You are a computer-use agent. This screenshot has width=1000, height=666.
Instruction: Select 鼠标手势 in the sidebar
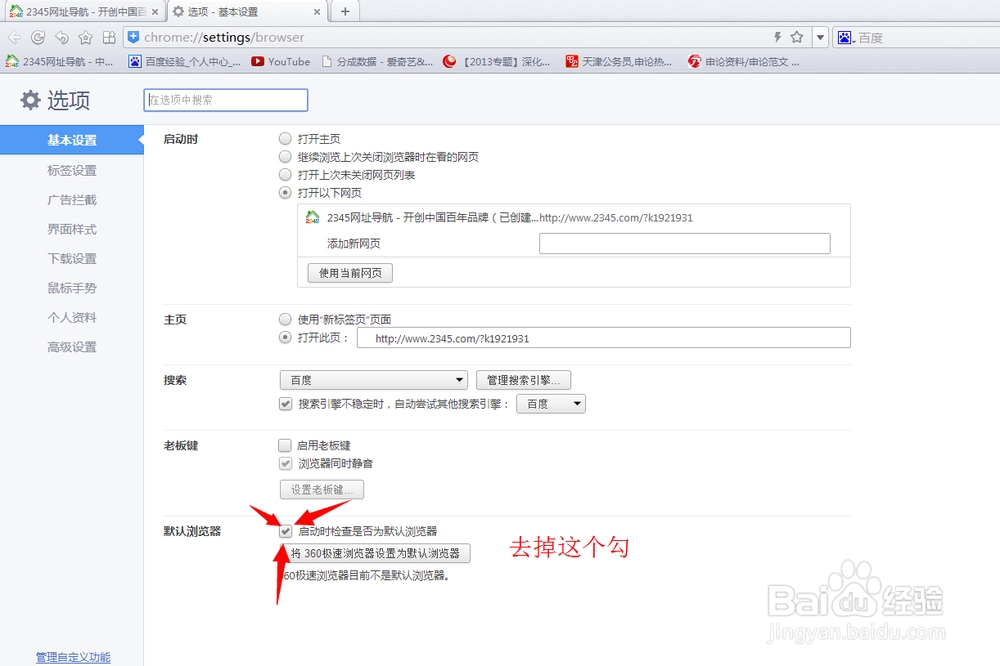point(72,288)
